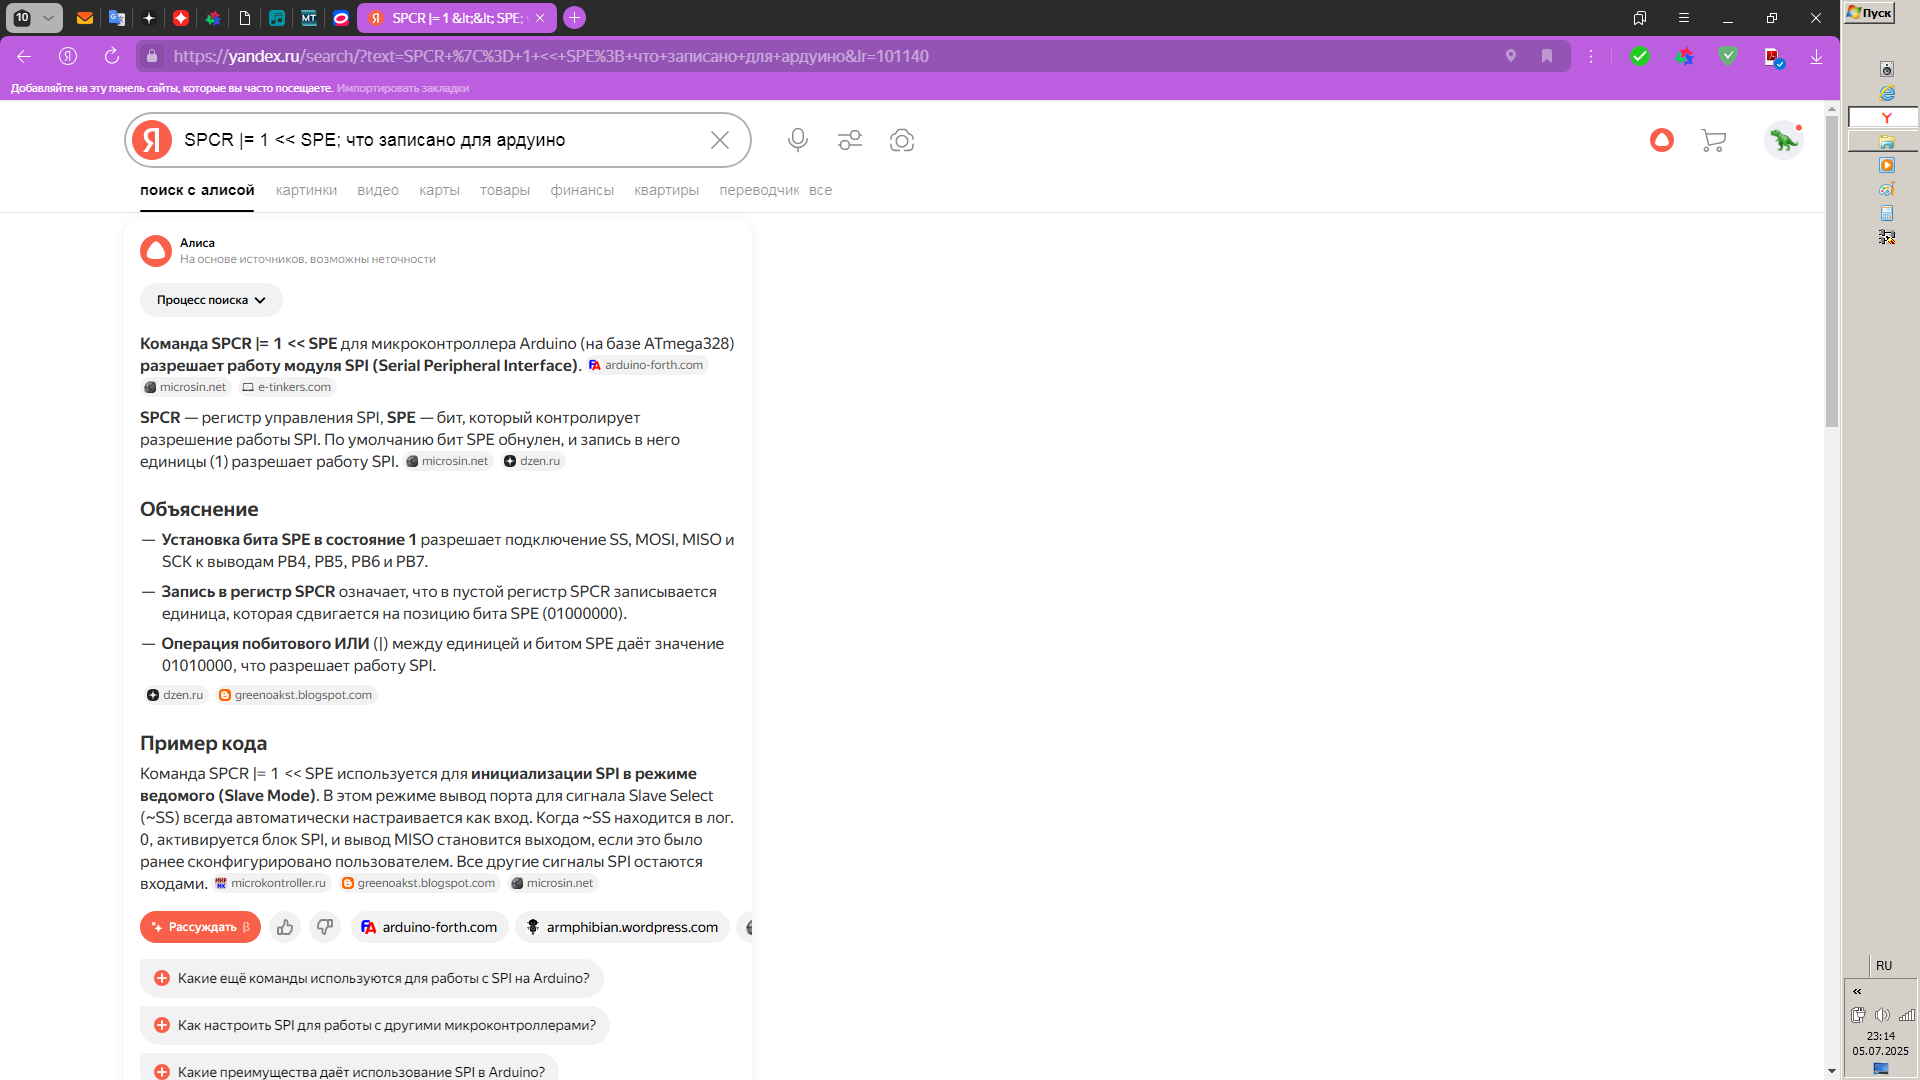Open the pinned Google Translate tab
The width and height of the screenshot is (1920, 1080).
[x=117, y=18]
